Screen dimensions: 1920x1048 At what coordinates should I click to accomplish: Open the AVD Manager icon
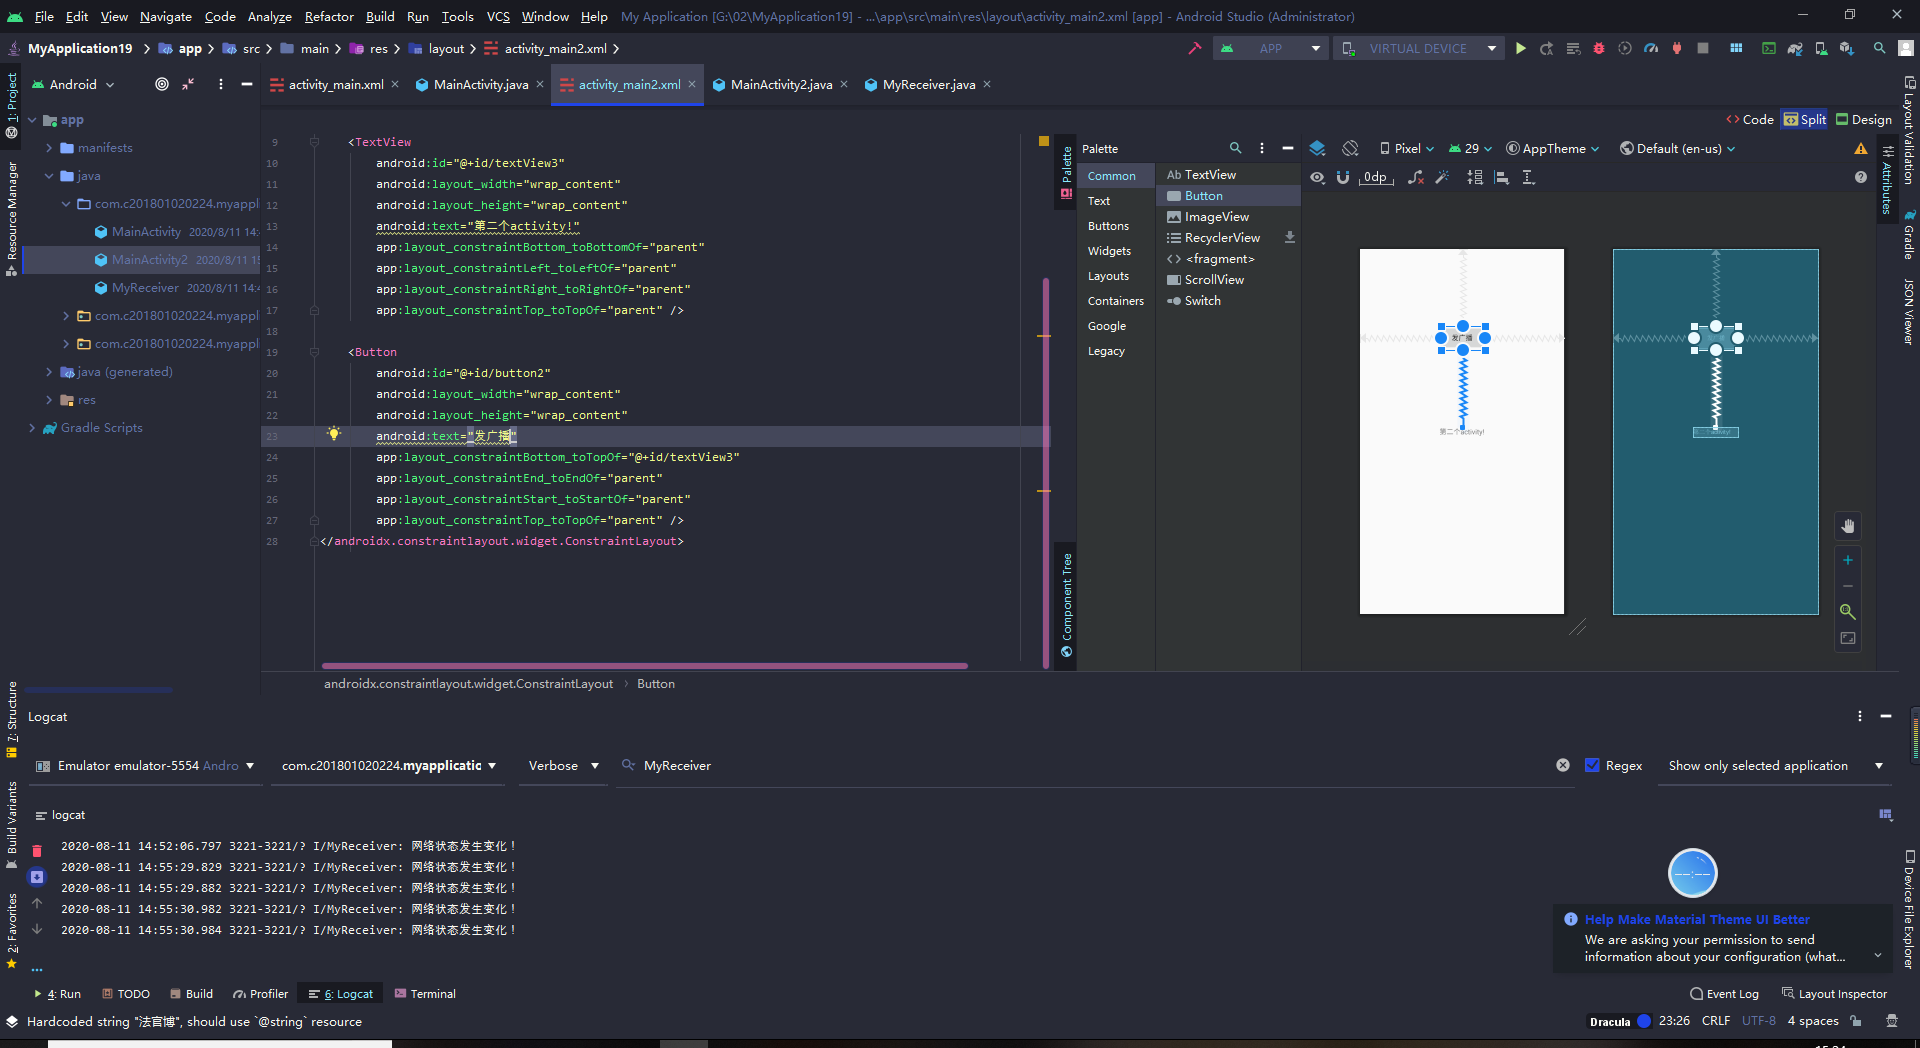coord(1821,48)
